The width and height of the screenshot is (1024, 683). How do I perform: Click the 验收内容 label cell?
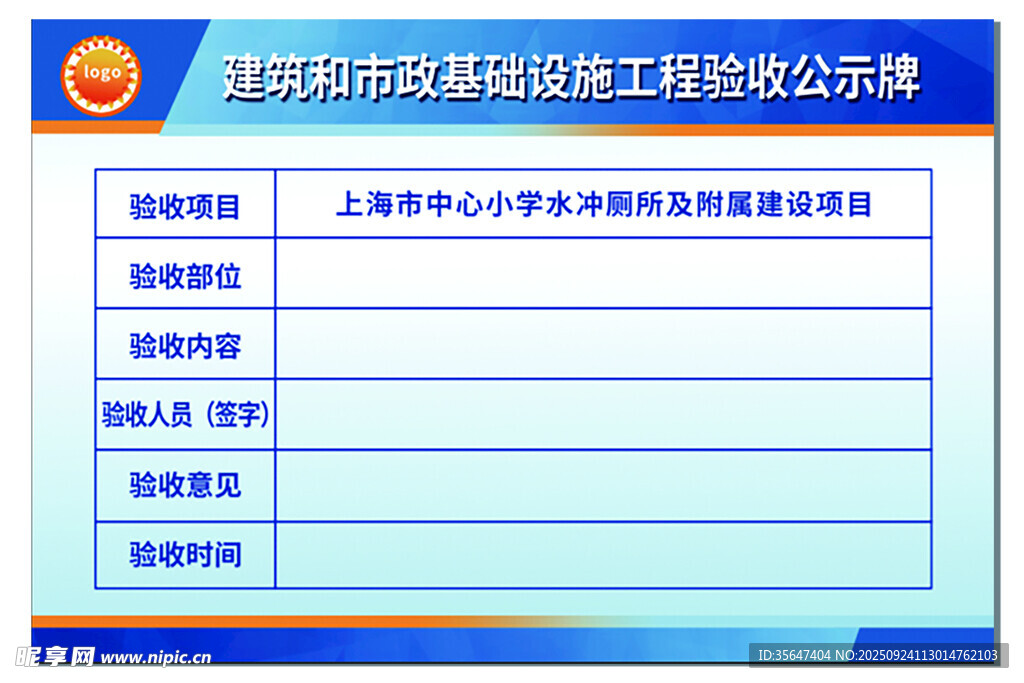(x=185, y=346)
